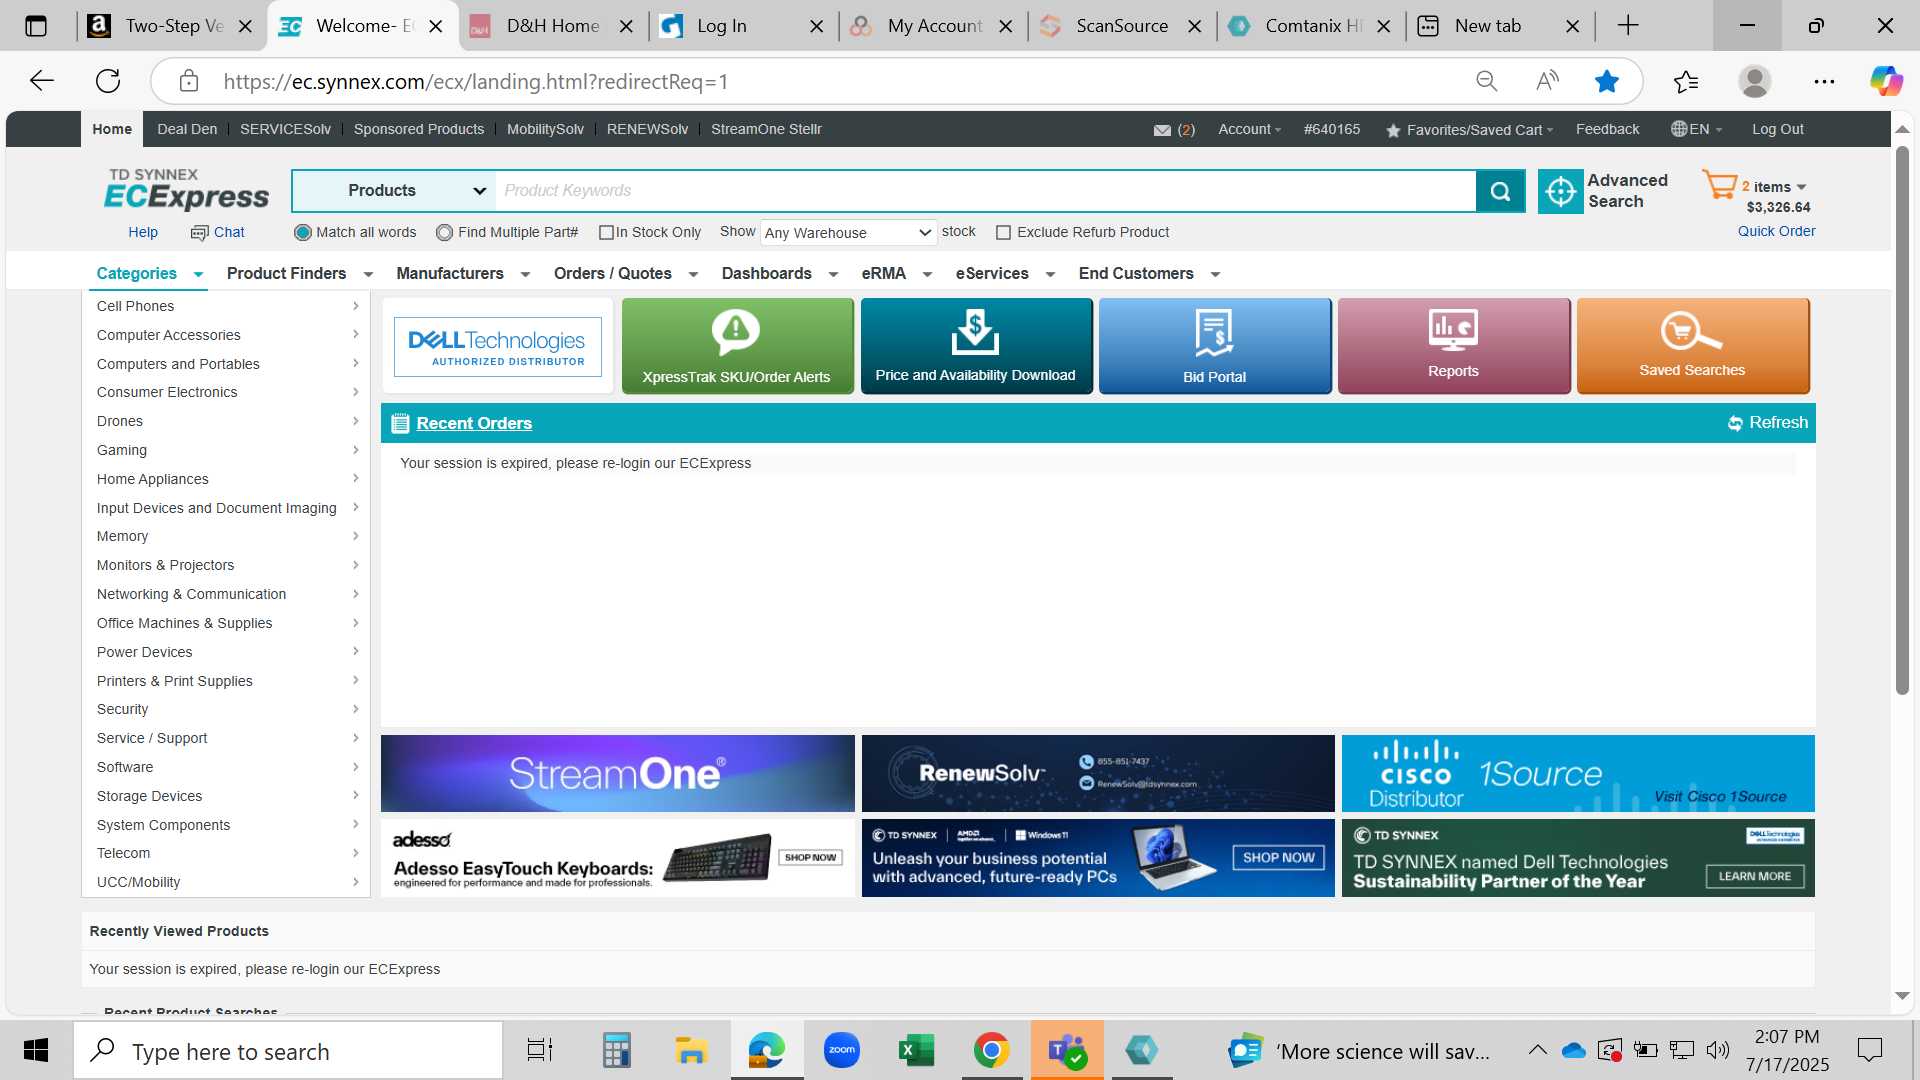Open Zoom from the taskbar
This screenshot has height=1080, width=1920.
click(x=842, y=1050)
